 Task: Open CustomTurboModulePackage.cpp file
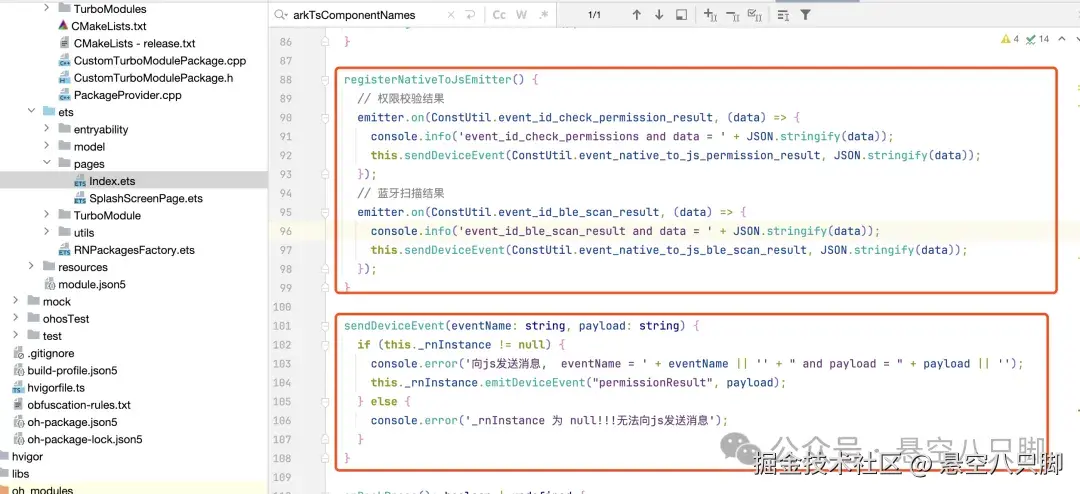[160, 61]
